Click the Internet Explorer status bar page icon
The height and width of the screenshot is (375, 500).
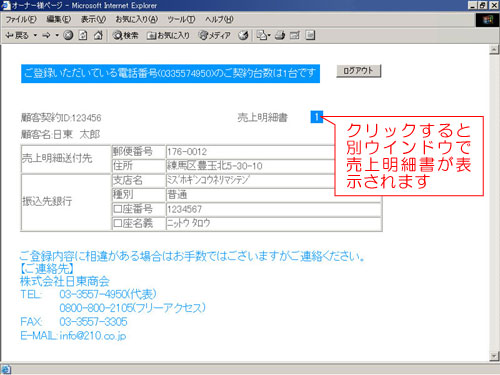(x=6, y=370)
